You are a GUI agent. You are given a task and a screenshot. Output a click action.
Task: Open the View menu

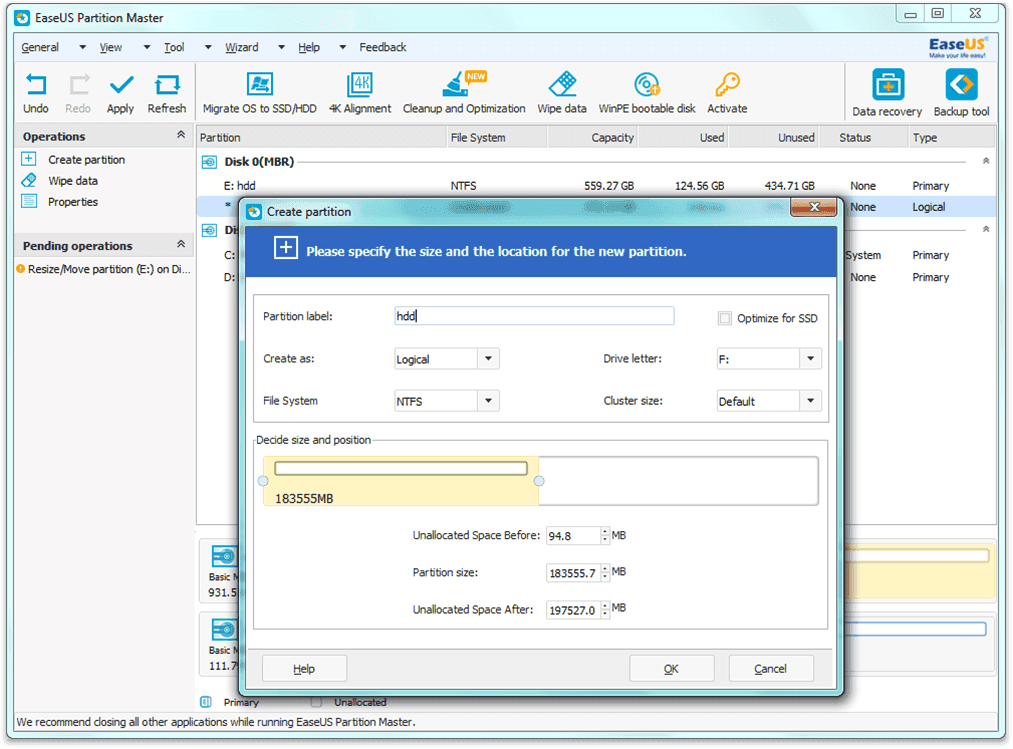click(111, 47)
